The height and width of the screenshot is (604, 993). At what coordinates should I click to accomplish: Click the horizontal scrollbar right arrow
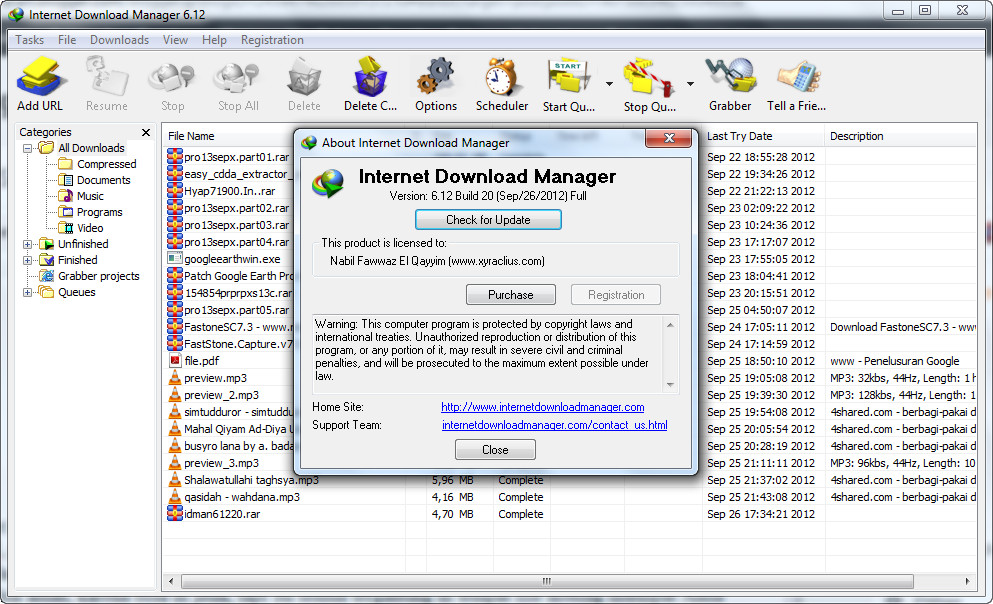pyautogui.click(x=967, y=581)
